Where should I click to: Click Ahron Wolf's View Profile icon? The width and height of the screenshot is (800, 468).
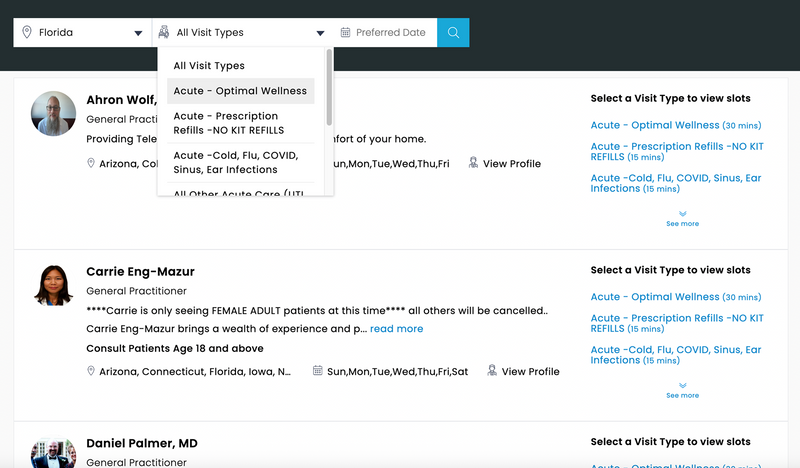473,163
